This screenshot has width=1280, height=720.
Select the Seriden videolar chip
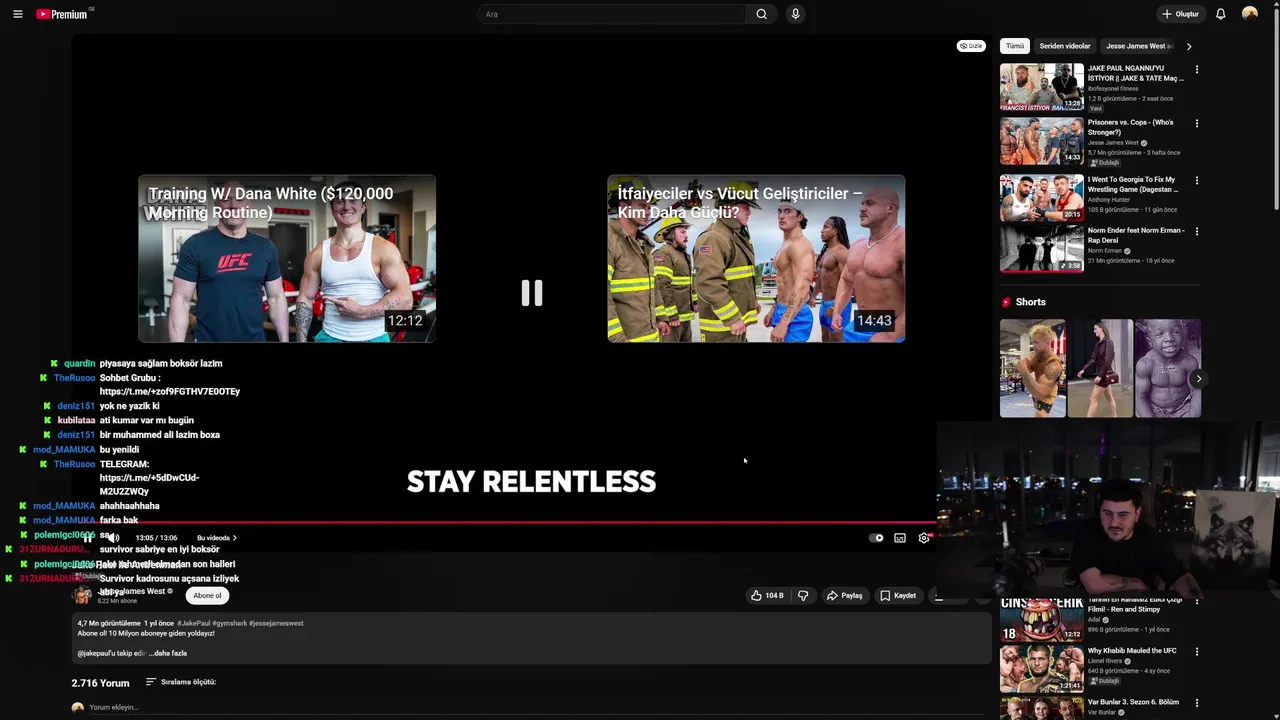[1065, 46]
